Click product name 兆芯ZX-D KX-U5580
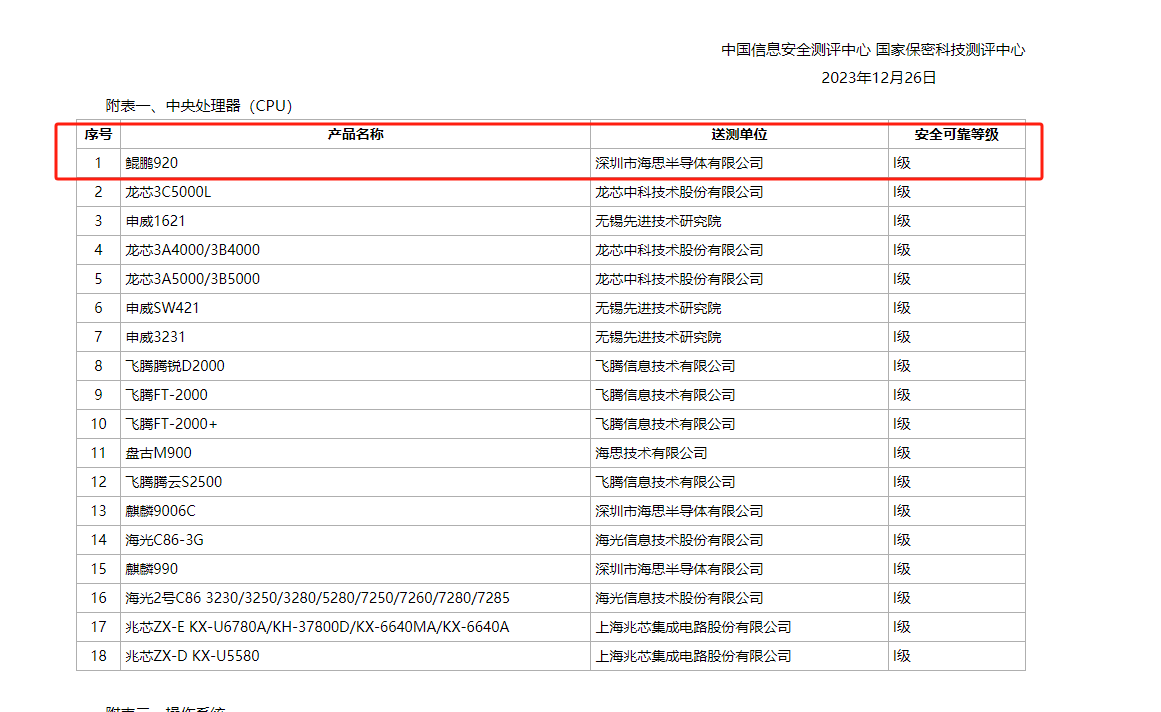Screen dimensions: 1161x712 click(x=193, y=656)
